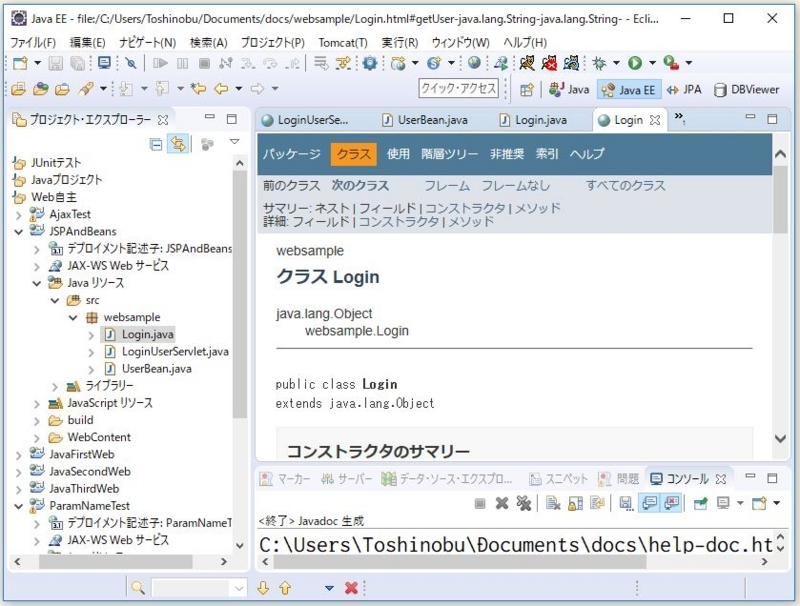
Task: Click the search magnifier icon at bottom
Action: pyautogui.click(x=138, y=588)
